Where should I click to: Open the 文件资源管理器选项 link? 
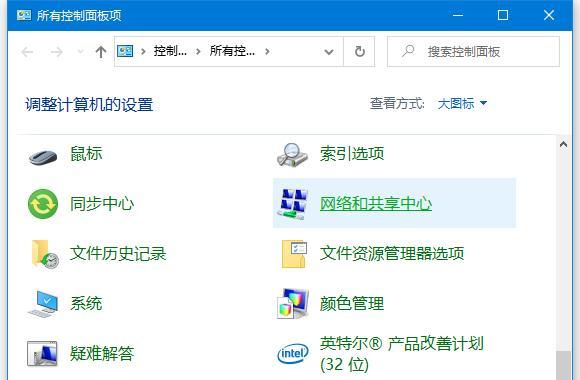coord(392,253)
